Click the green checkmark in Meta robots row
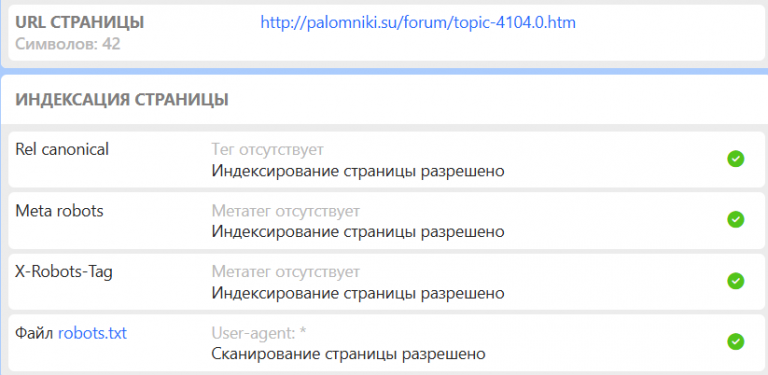Viewport: 768px width, 375px height. tap(735, 220)
